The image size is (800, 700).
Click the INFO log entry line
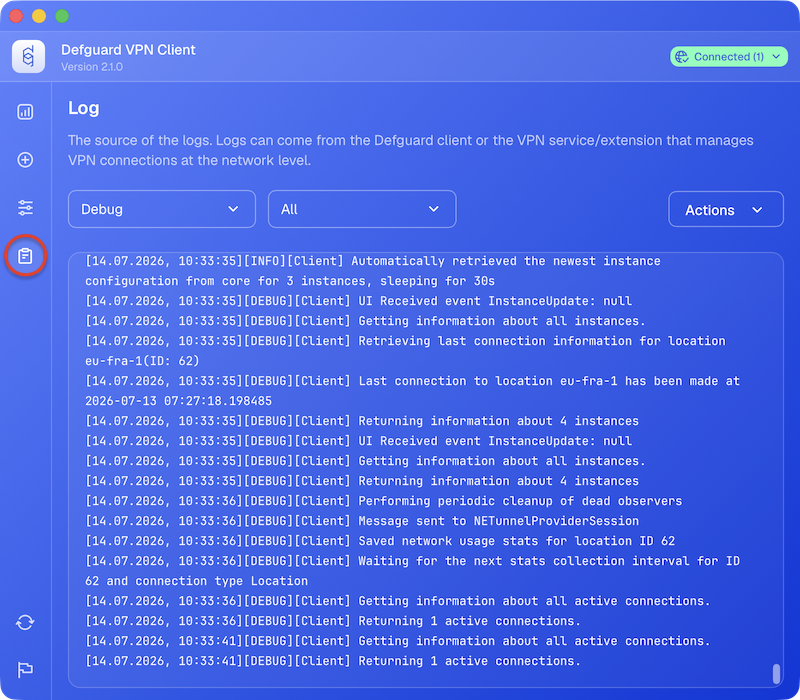[x=372, y=271]
